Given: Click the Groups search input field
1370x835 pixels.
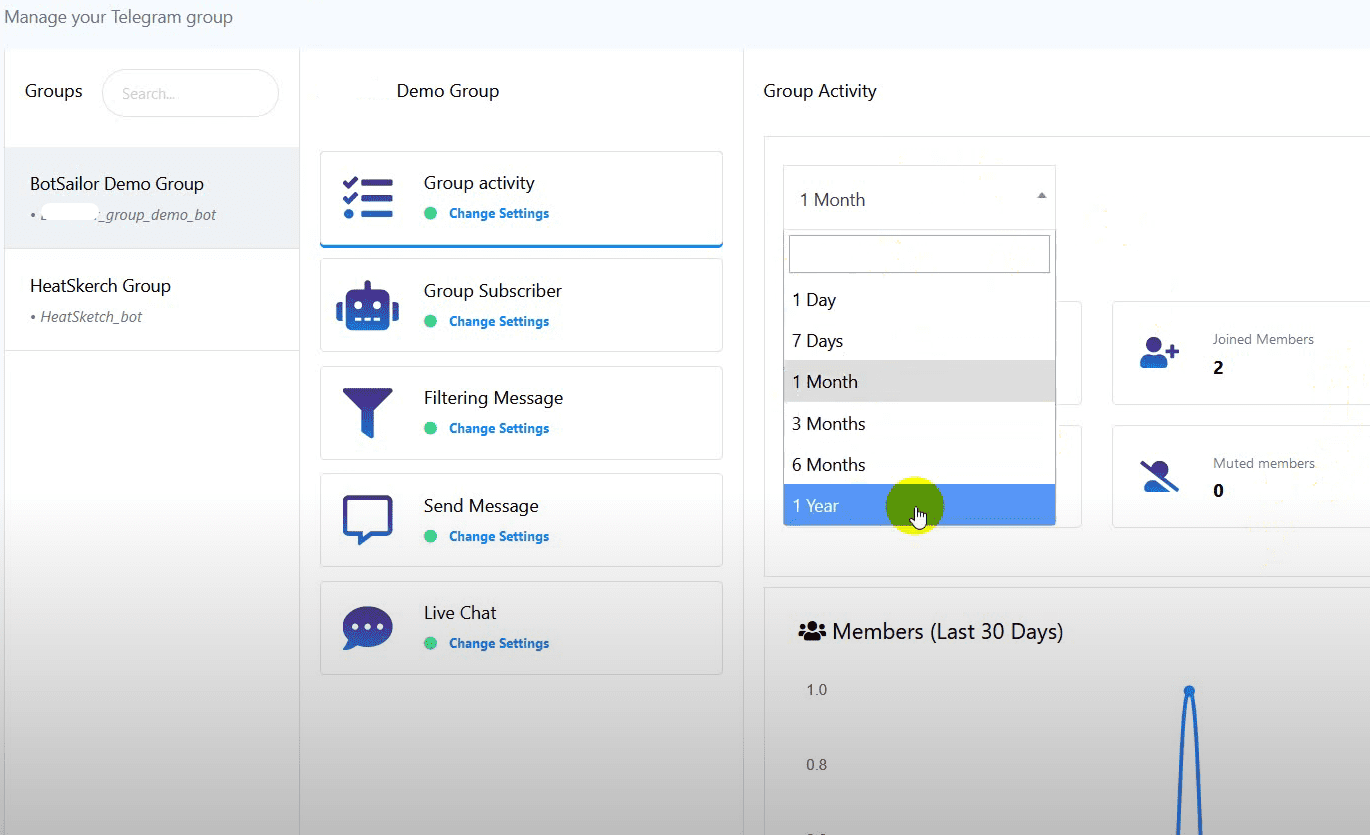Looking at the screenshot, I should [190, 93].
